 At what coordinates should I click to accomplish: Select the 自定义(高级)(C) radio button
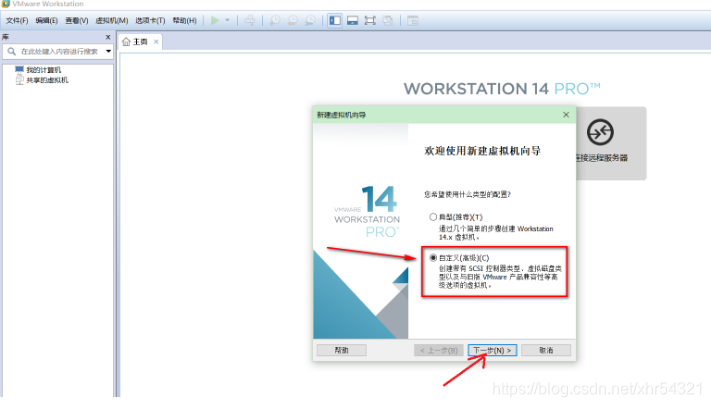click(x=433, y=258)
